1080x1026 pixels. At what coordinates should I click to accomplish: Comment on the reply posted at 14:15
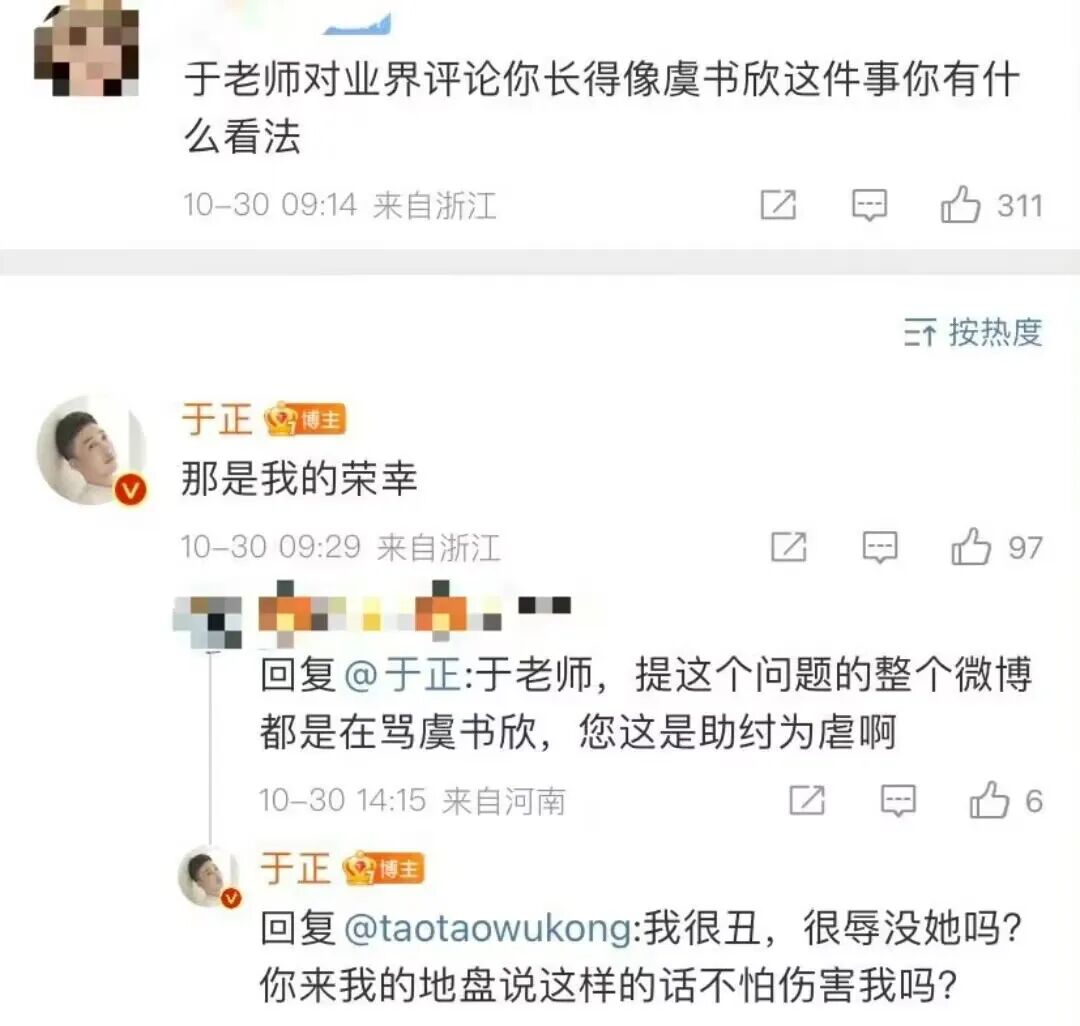point(898,801)
